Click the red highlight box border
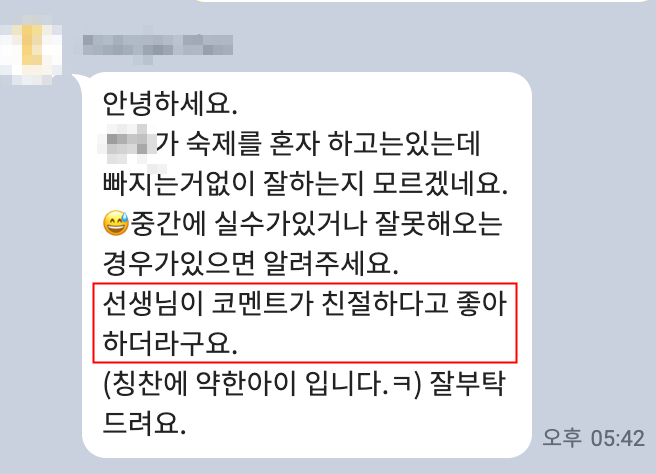Image resolution: width=656 pixels, height=474 pixels. tap(305, 284)
